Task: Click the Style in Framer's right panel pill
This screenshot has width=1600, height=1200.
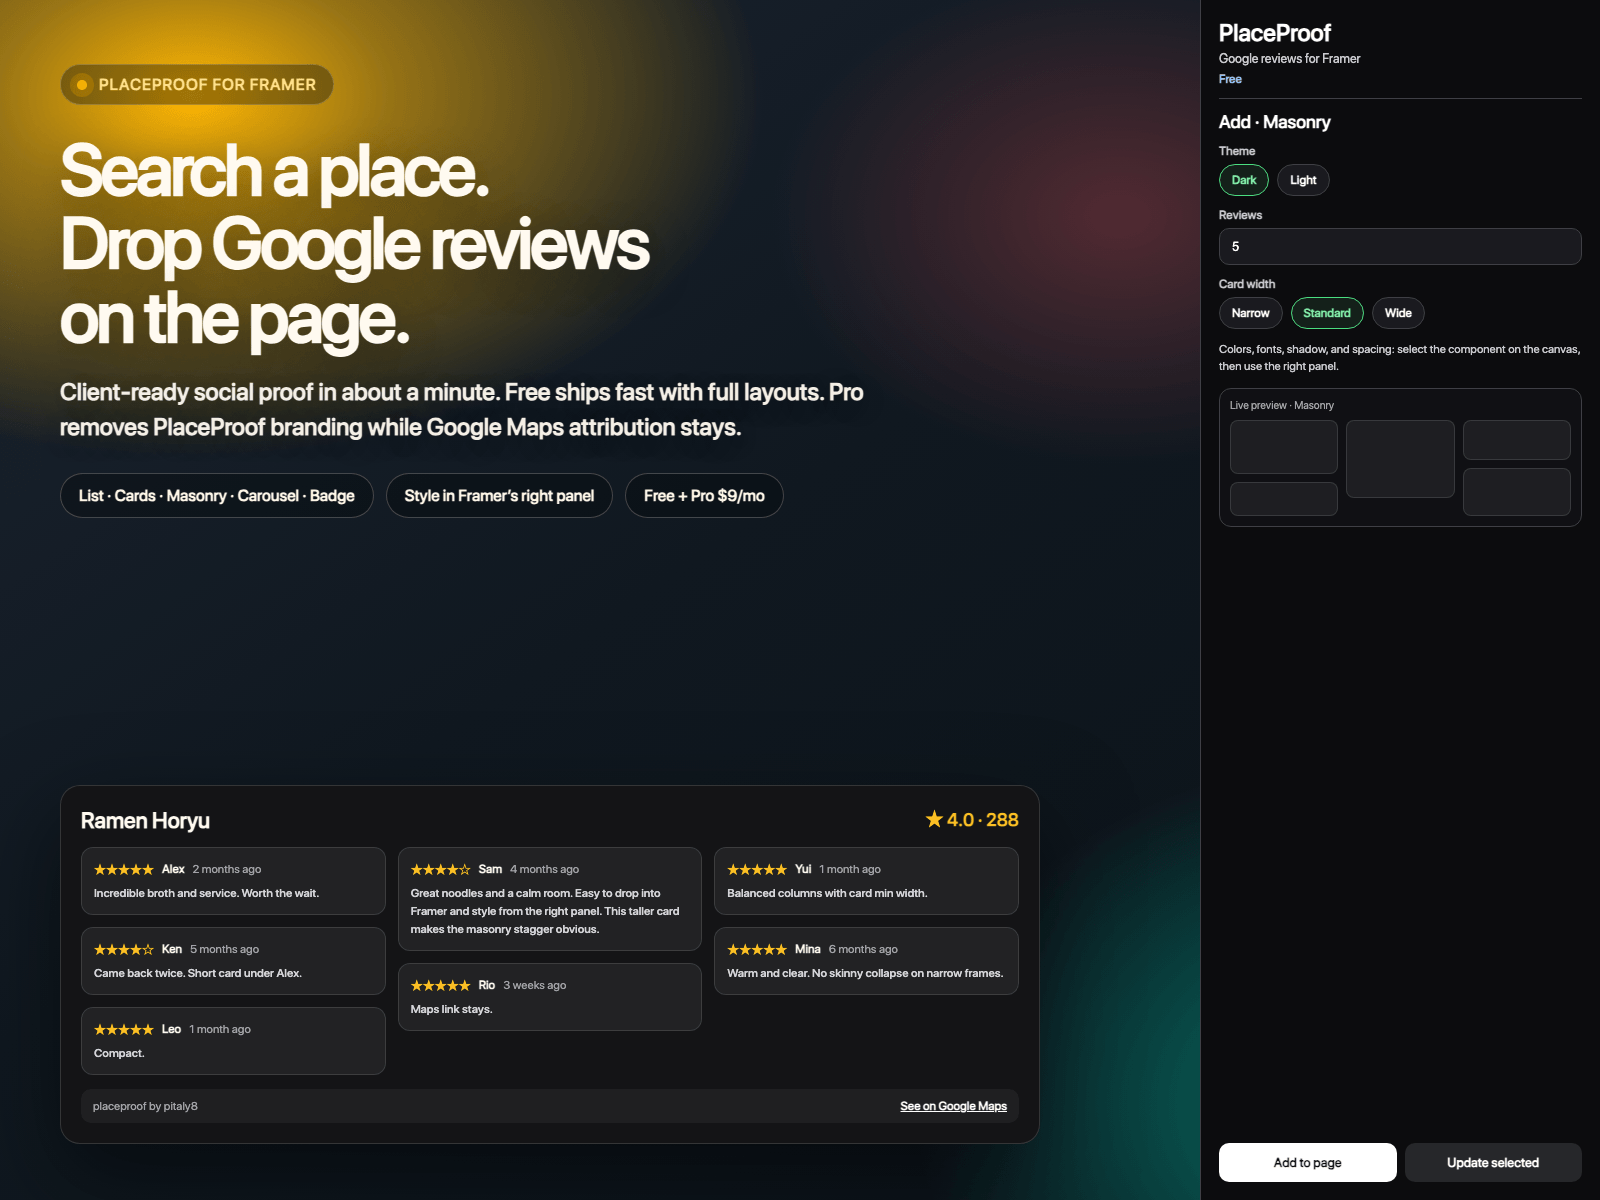Action: coord(499,495)
